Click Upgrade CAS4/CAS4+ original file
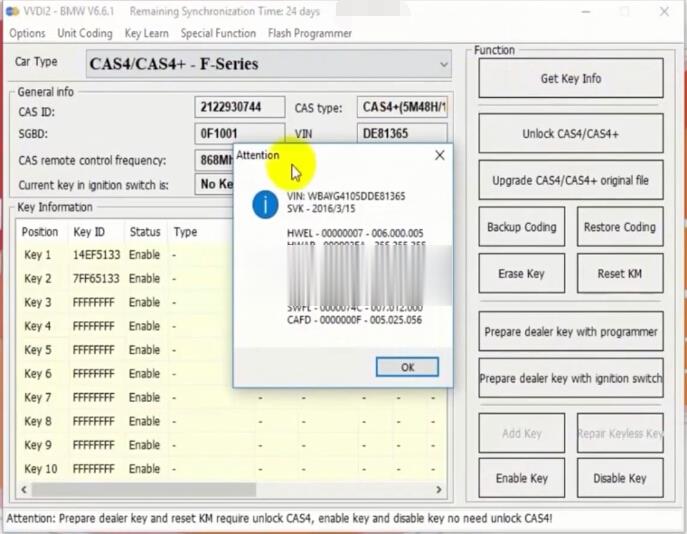 (x=571, y=180)
